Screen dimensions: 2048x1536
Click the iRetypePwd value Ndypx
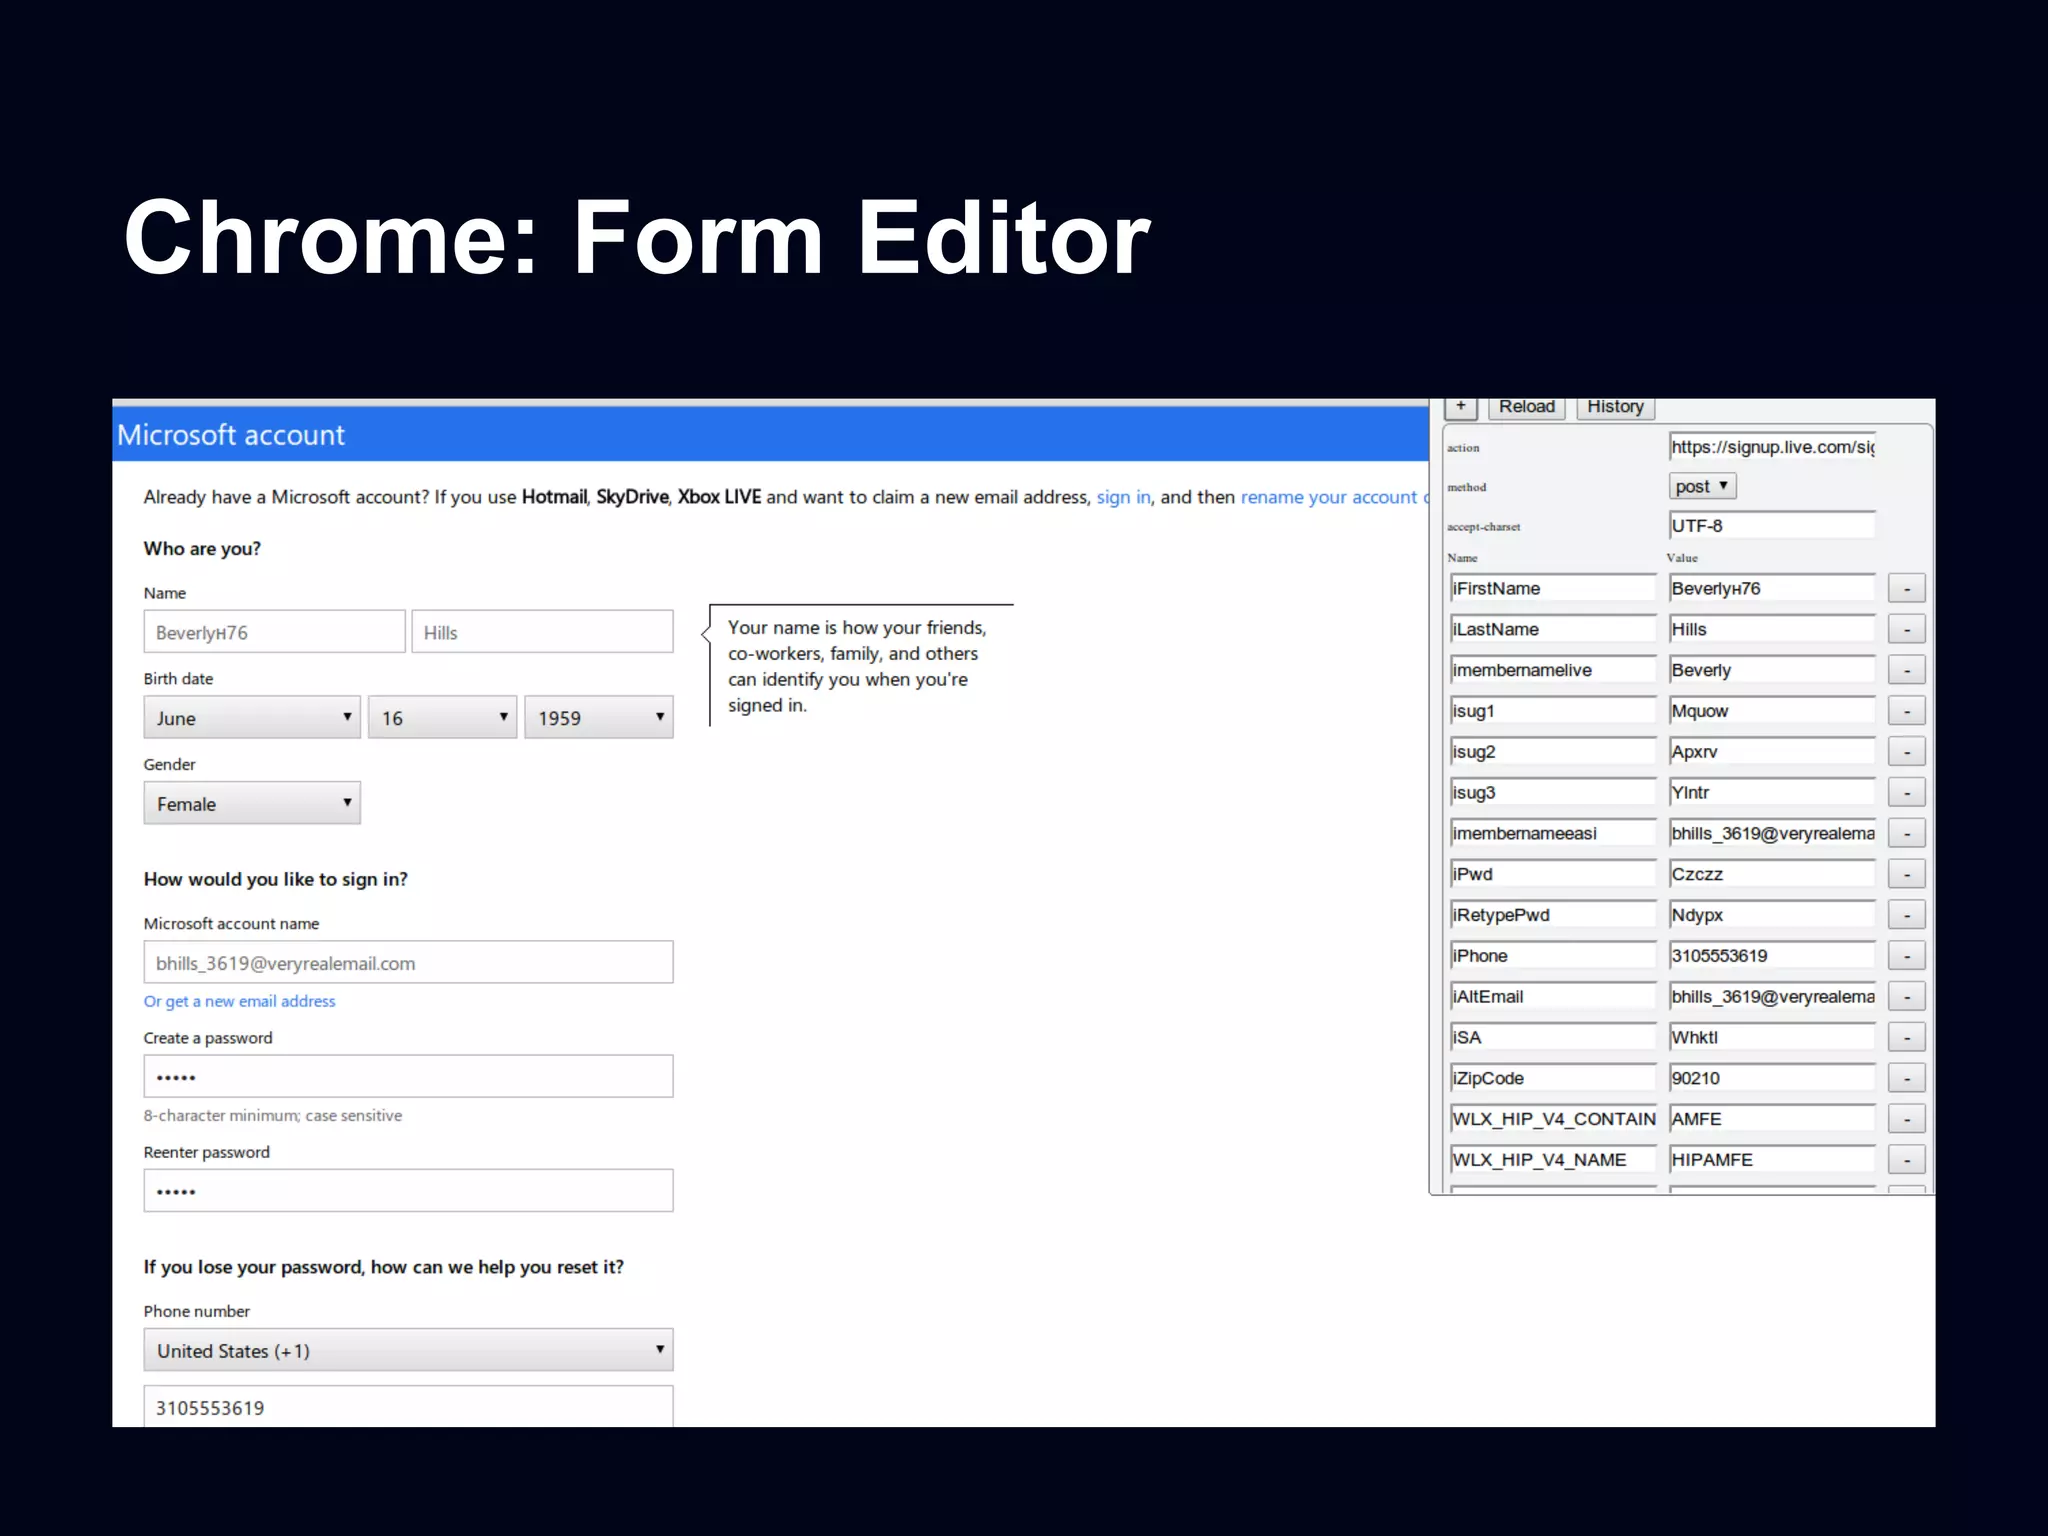coord(1772,915)
